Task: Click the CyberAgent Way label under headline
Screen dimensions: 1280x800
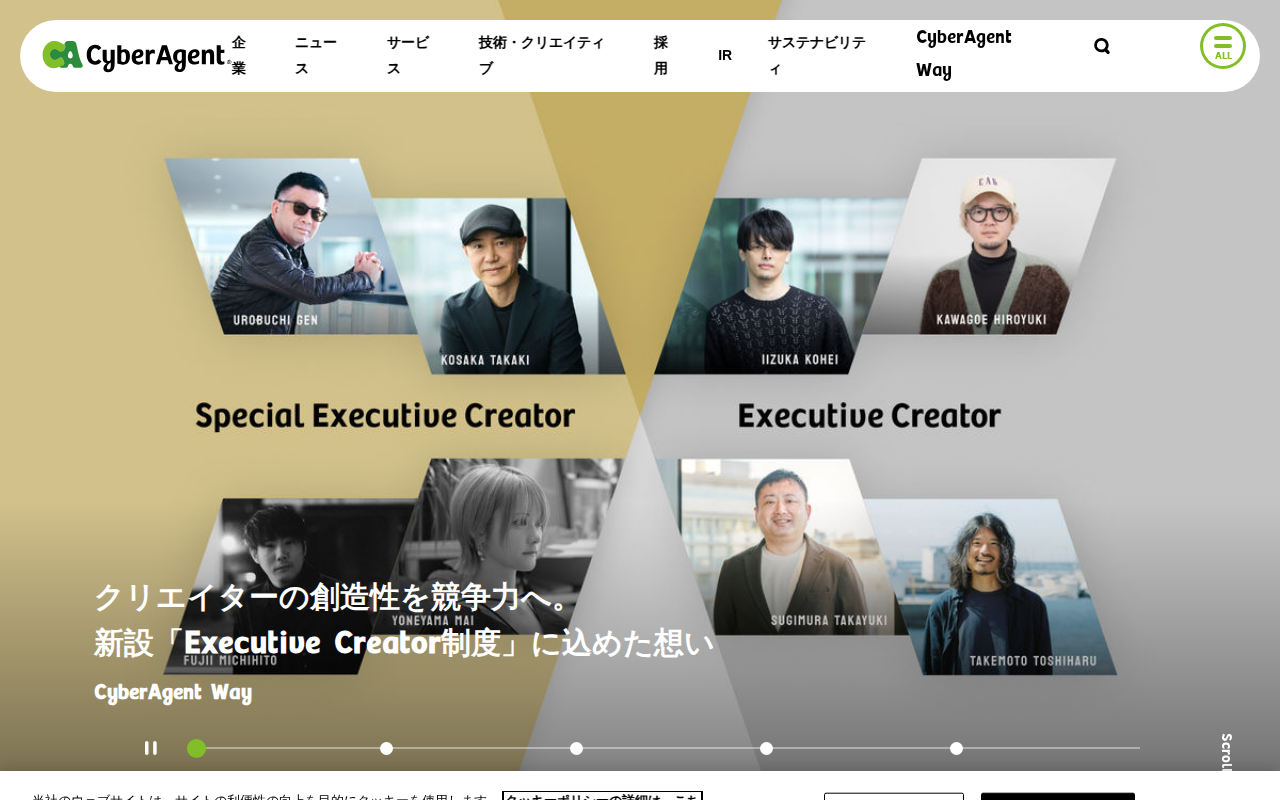Action: click(x=173, y=692)
